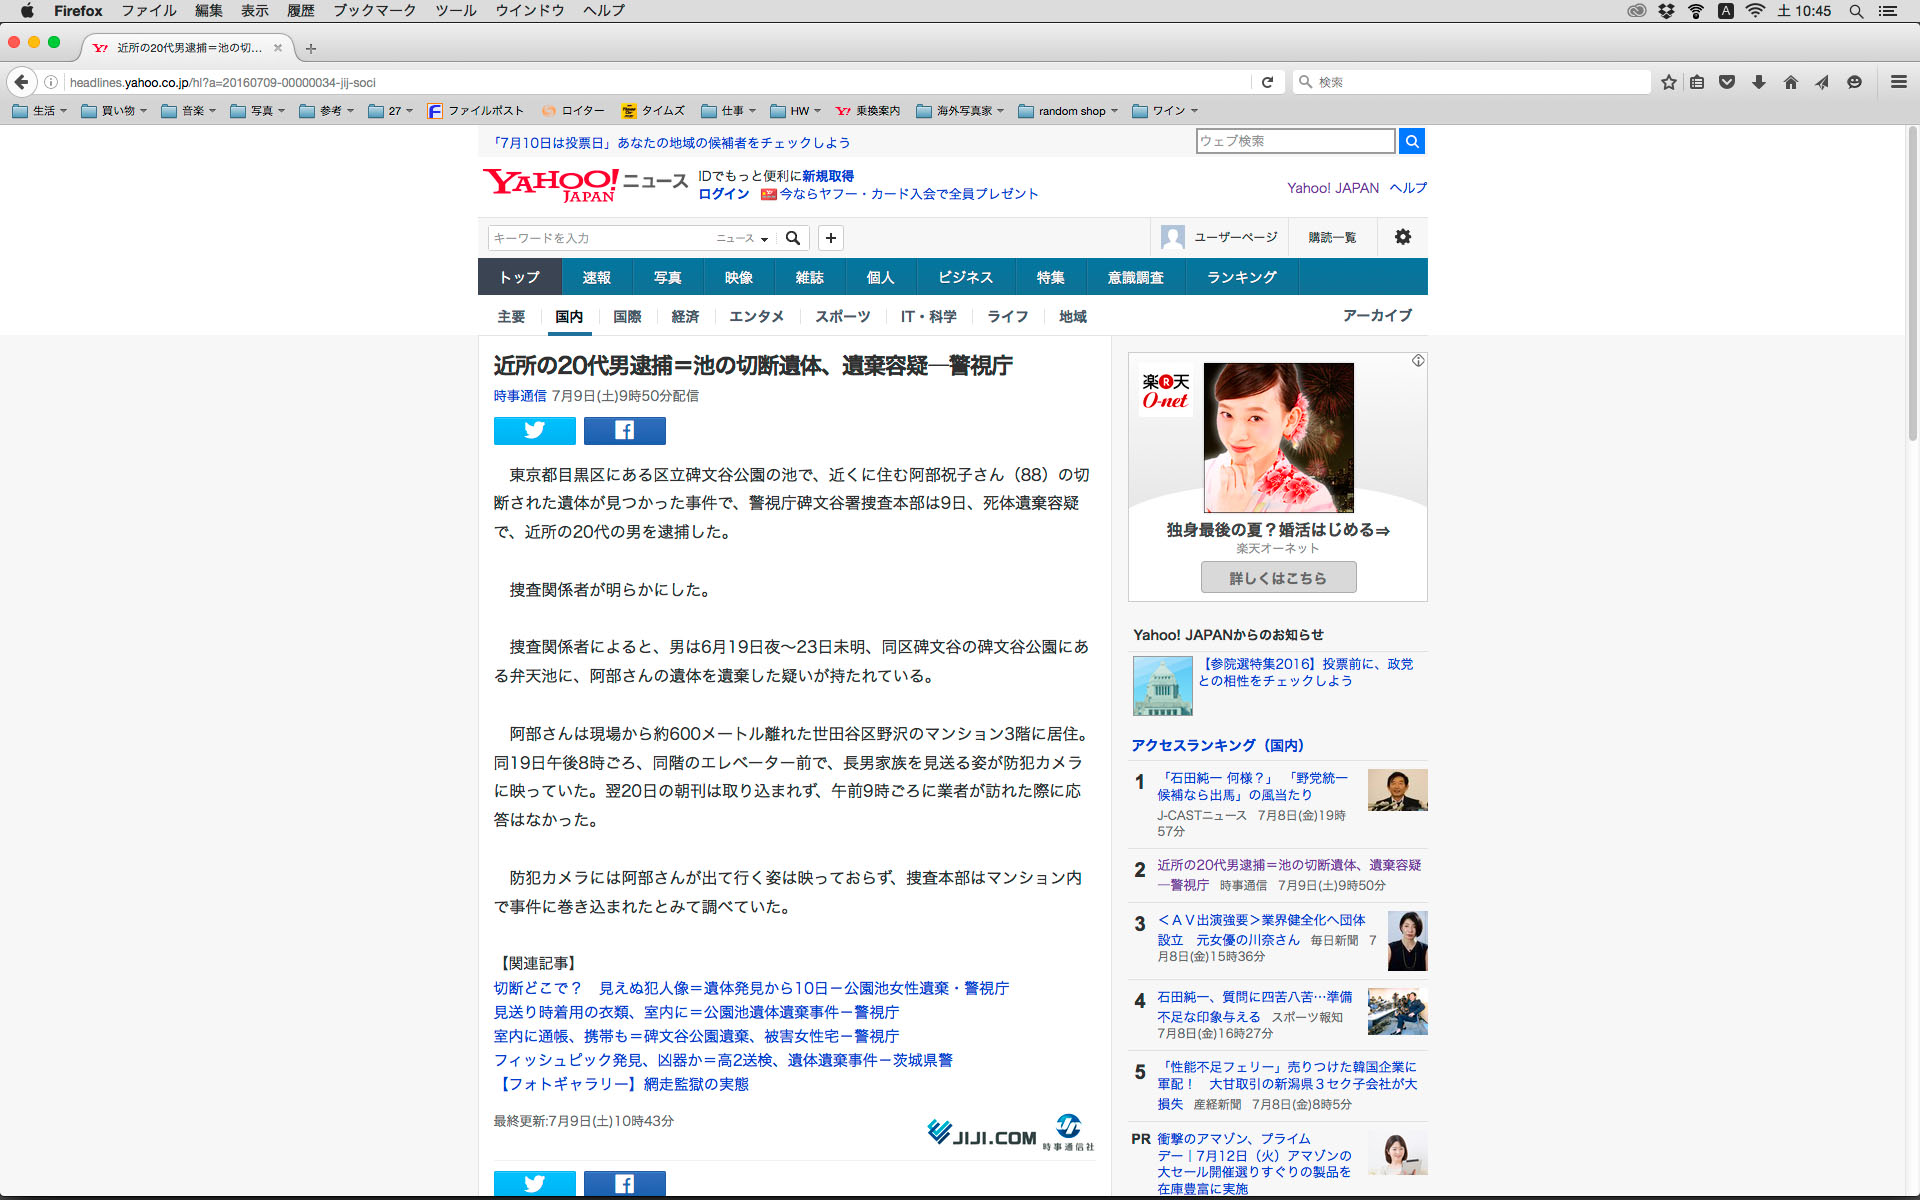Open the ログイン link

point(723,194)
